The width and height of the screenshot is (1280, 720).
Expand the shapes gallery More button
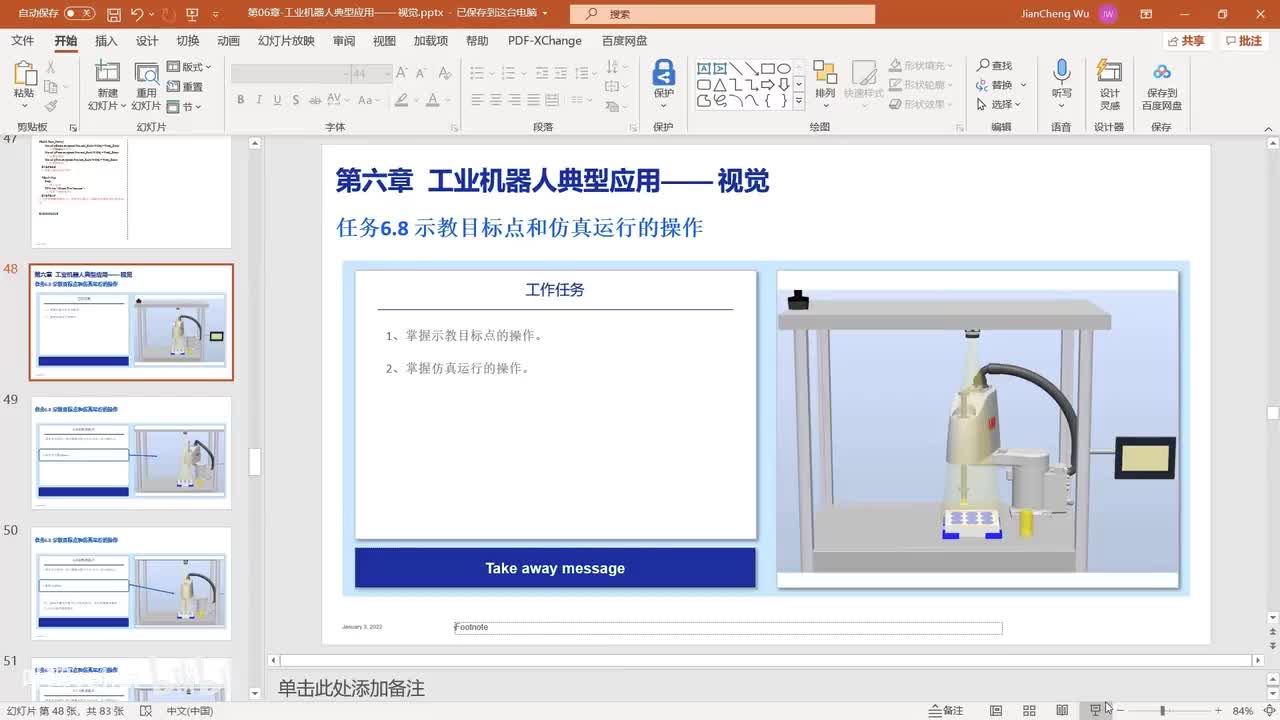798,100
